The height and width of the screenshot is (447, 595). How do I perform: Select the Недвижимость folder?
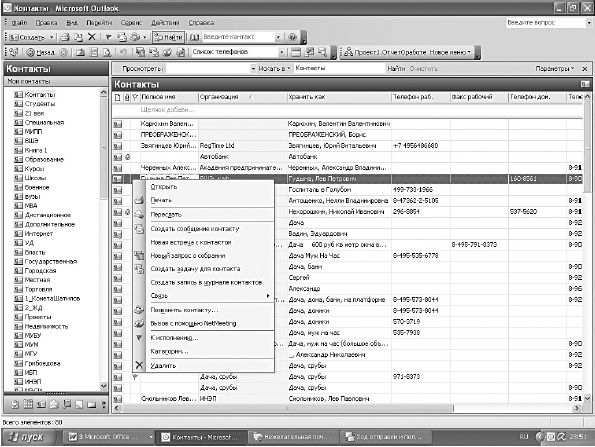click(x=46, y=326)
